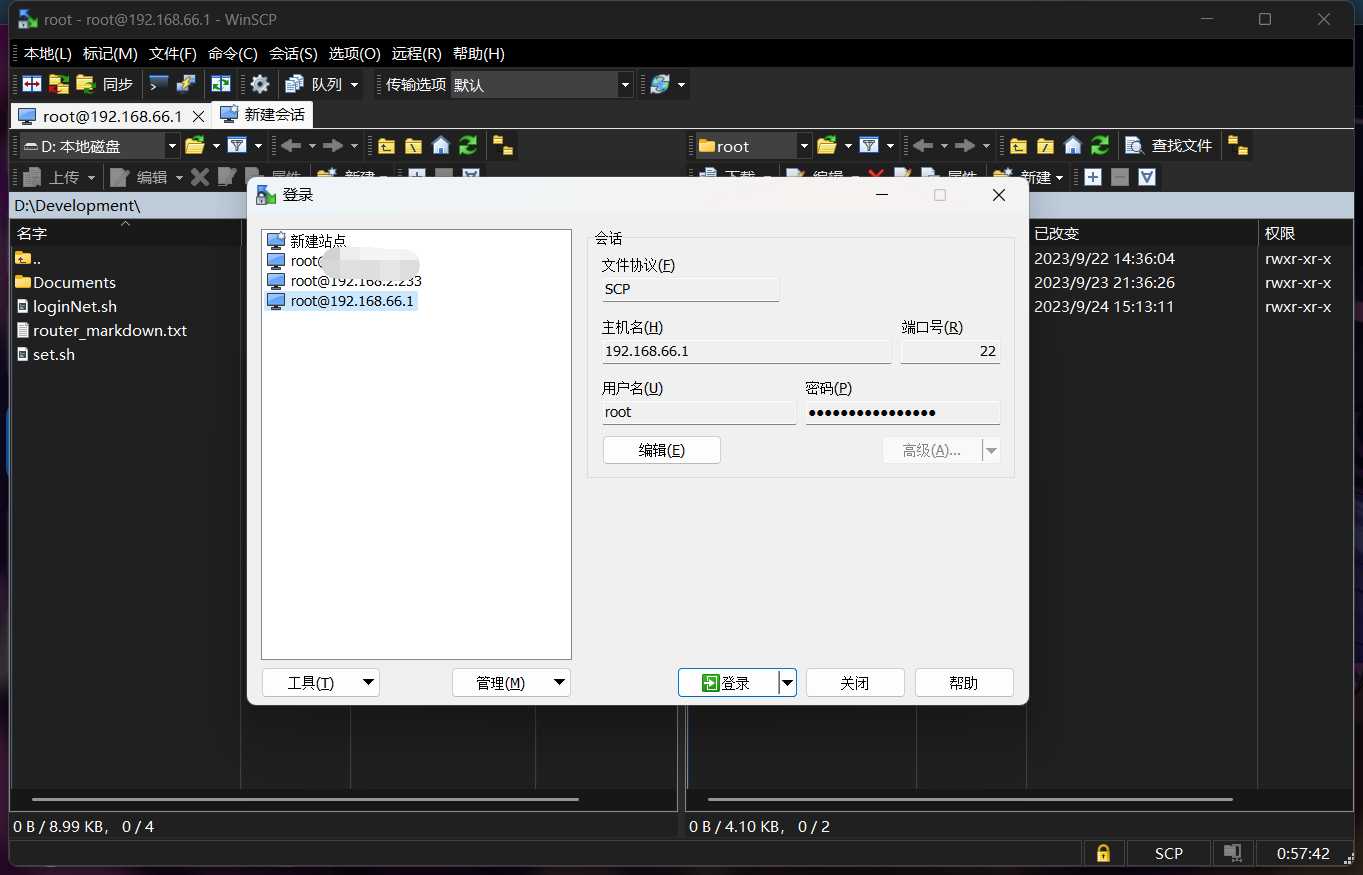Viewport: 1363px width, 875px height.
Task: Click the 主机名 host name field
Action: point(746,351)
